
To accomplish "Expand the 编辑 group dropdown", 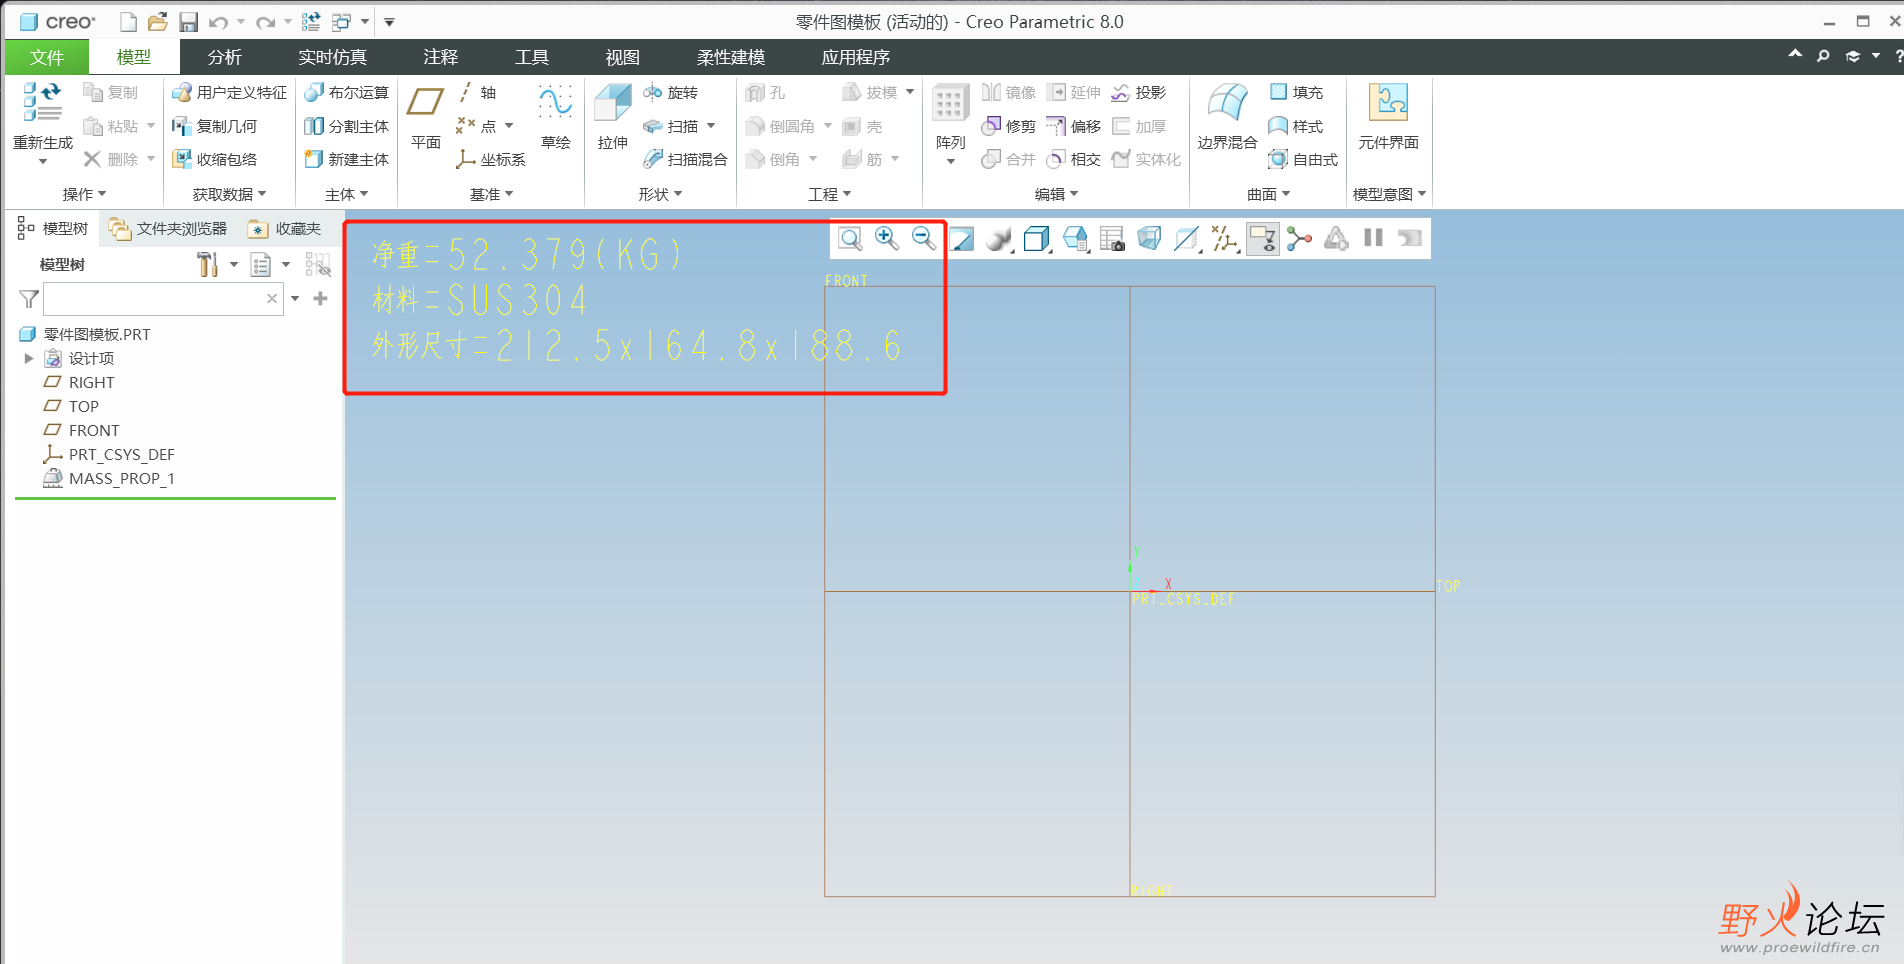I will [x=1056, y=194].
